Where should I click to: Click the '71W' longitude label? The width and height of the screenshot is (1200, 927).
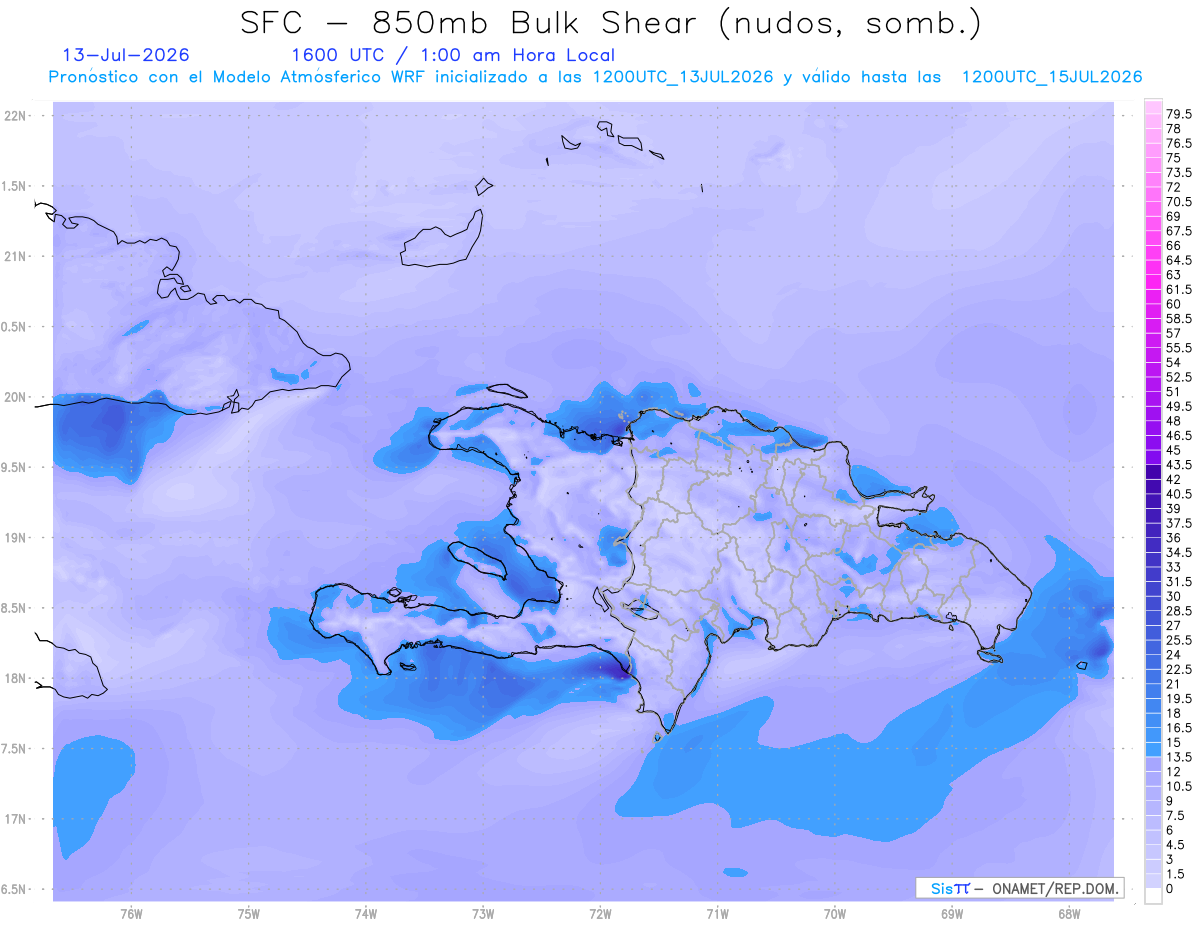click(x=717, y=914)
